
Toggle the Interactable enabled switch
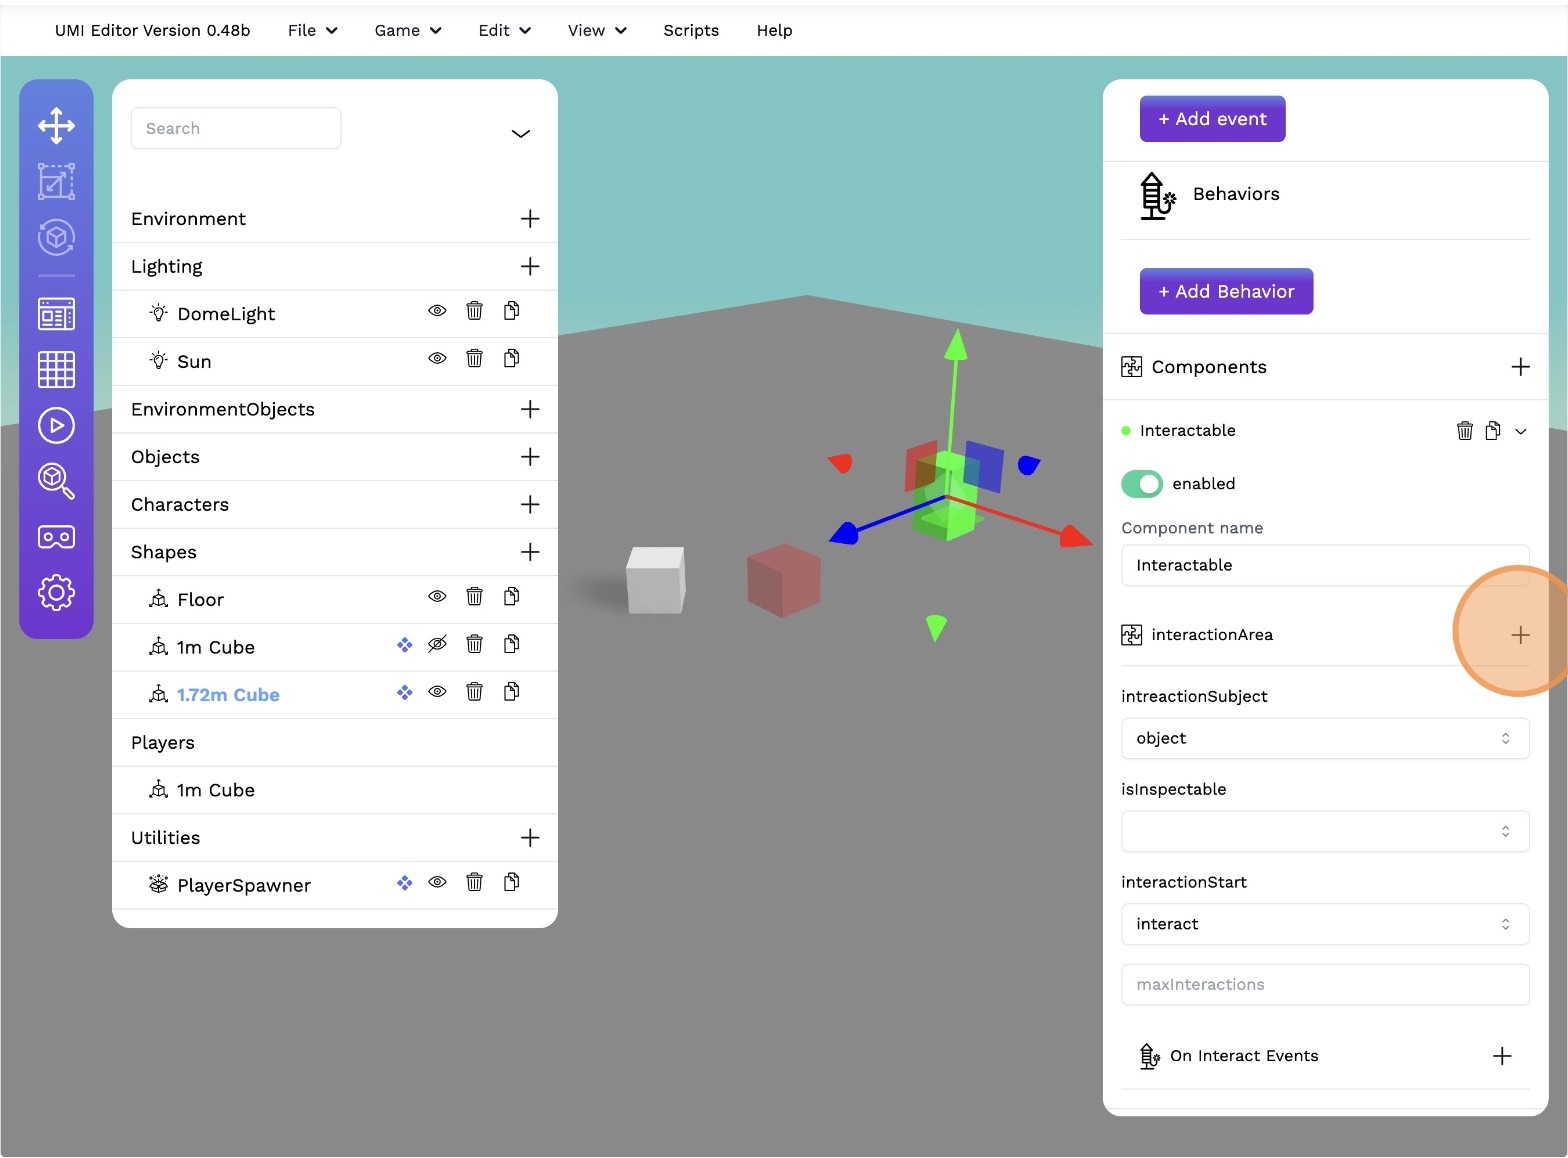(x=1141, y=484)
